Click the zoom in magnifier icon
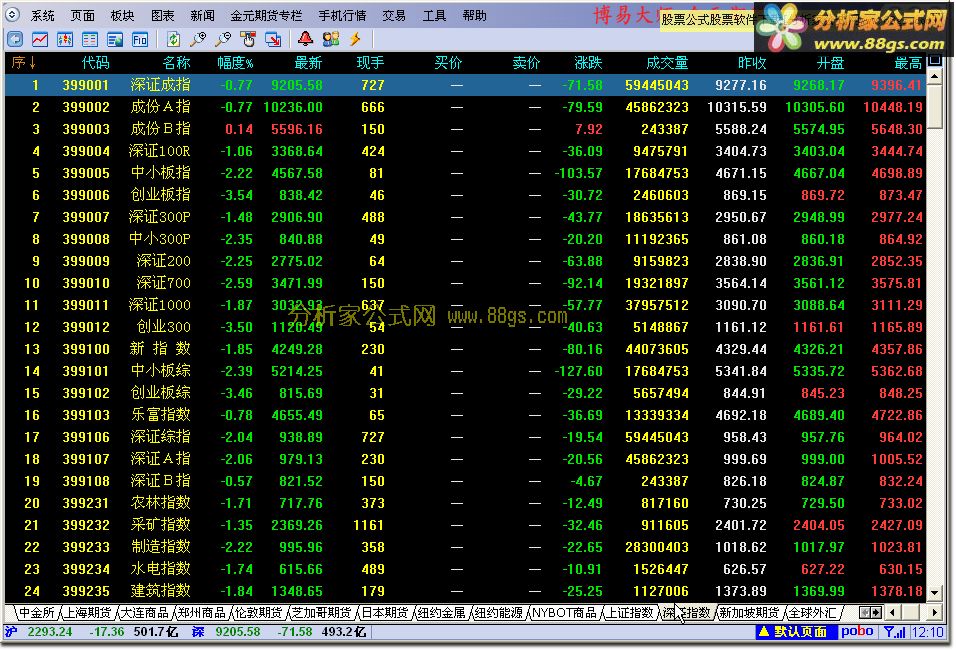The image size is (956, 650). coord(198,40)
